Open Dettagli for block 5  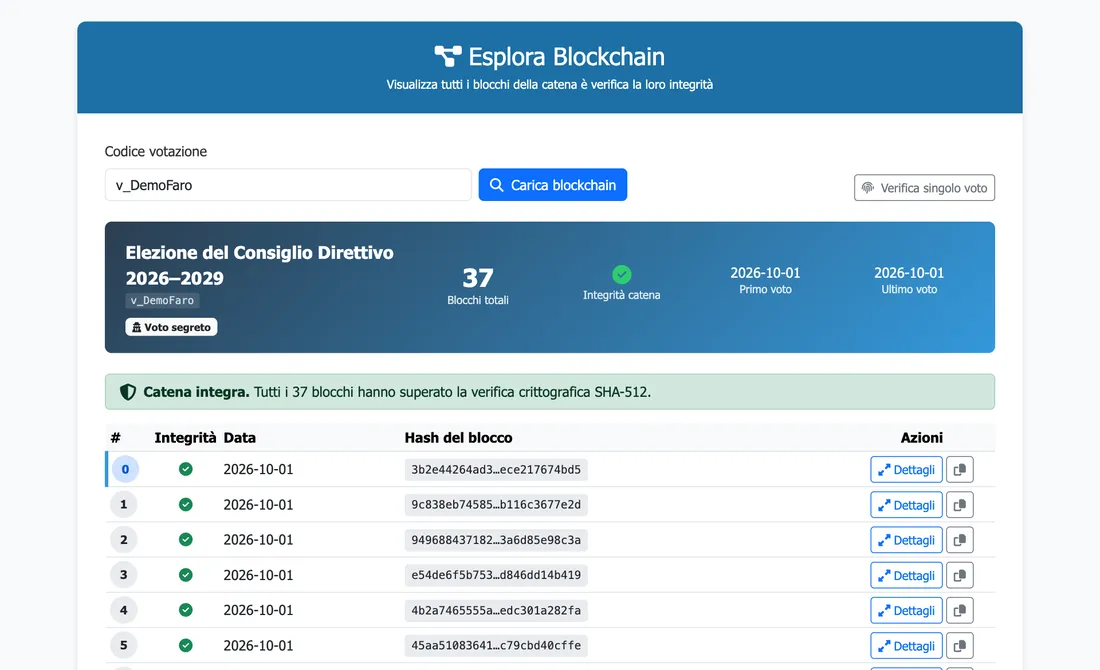(x=906, y=645)
